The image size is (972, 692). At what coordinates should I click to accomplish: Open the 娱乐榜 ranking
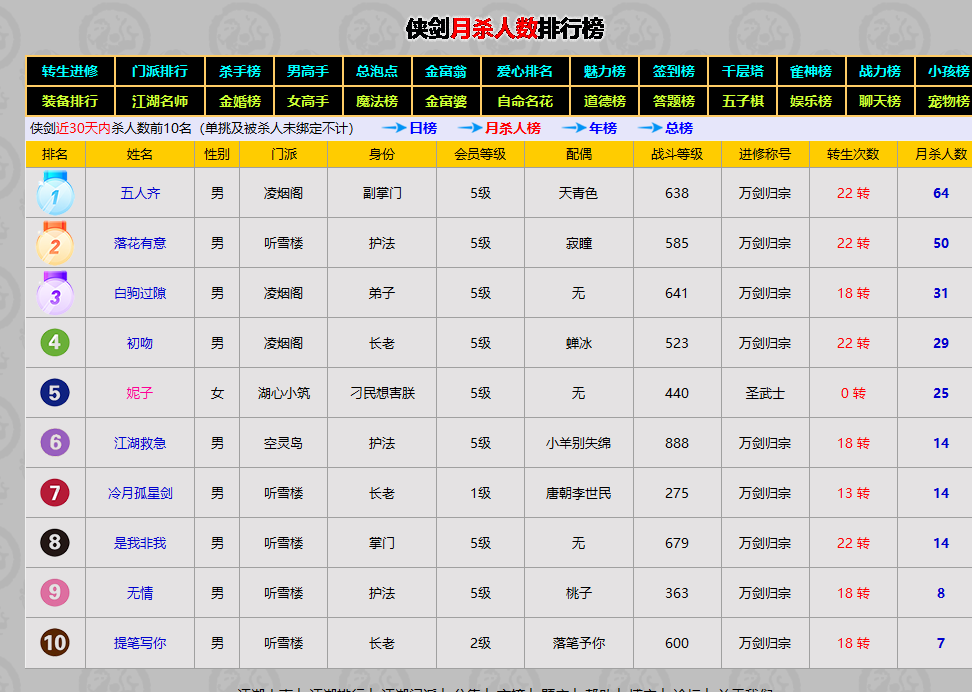(811, 101)
